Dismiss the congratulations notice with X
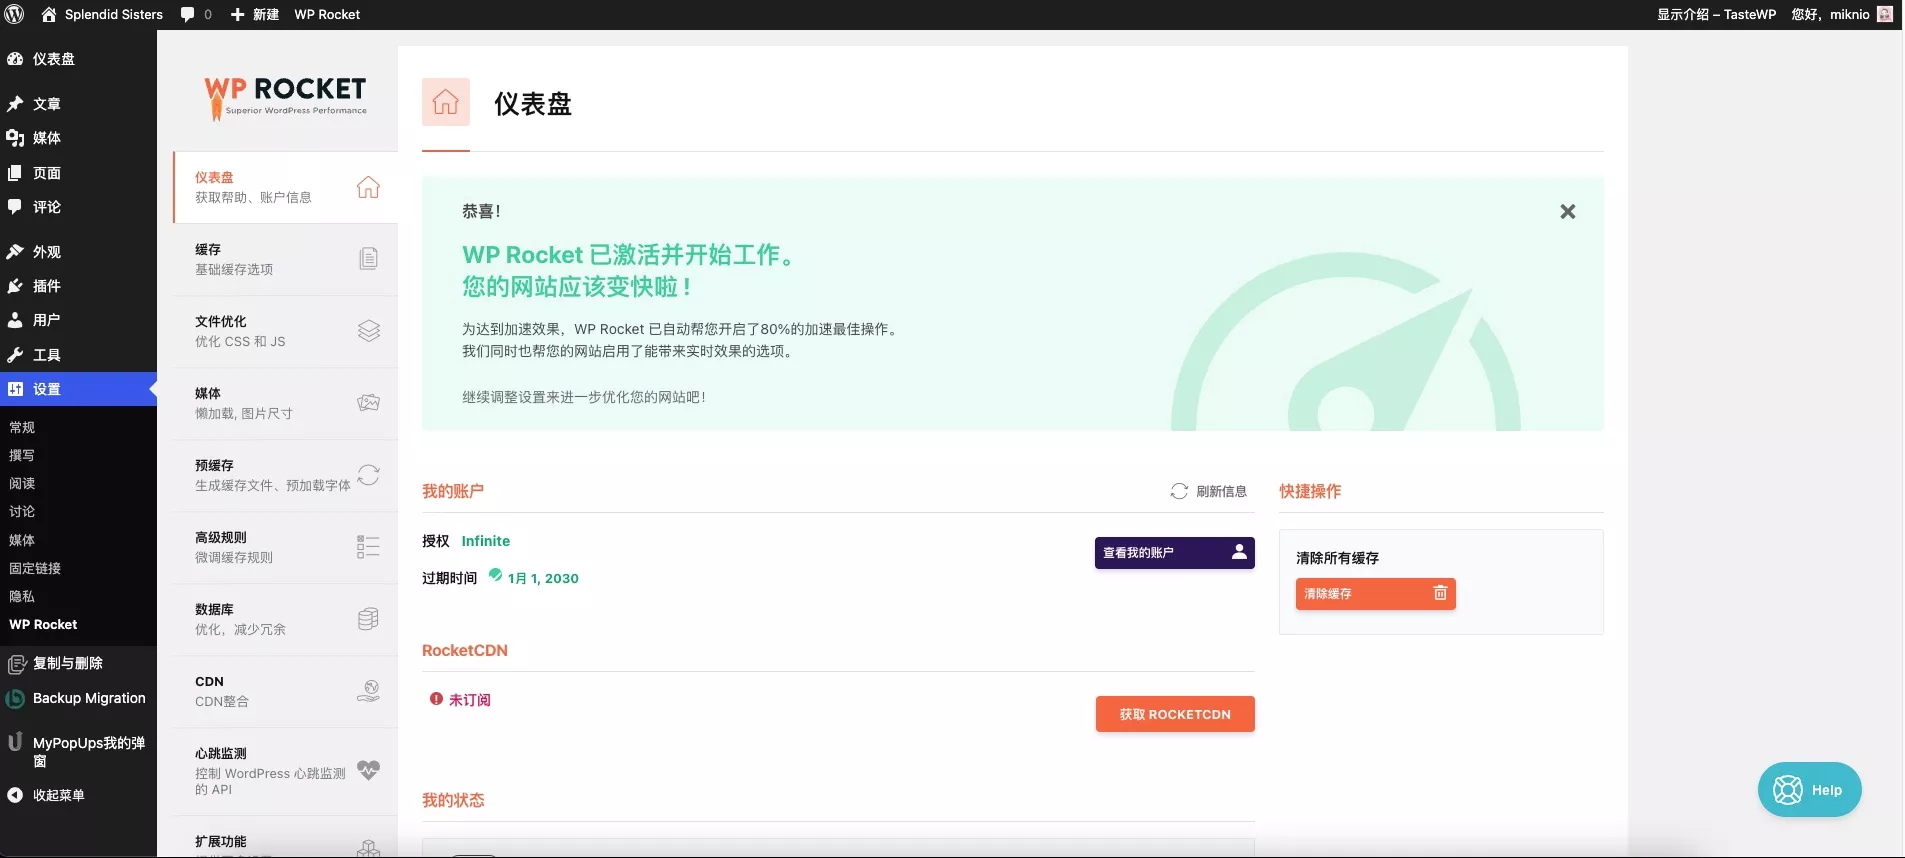 coord(1567,211)
